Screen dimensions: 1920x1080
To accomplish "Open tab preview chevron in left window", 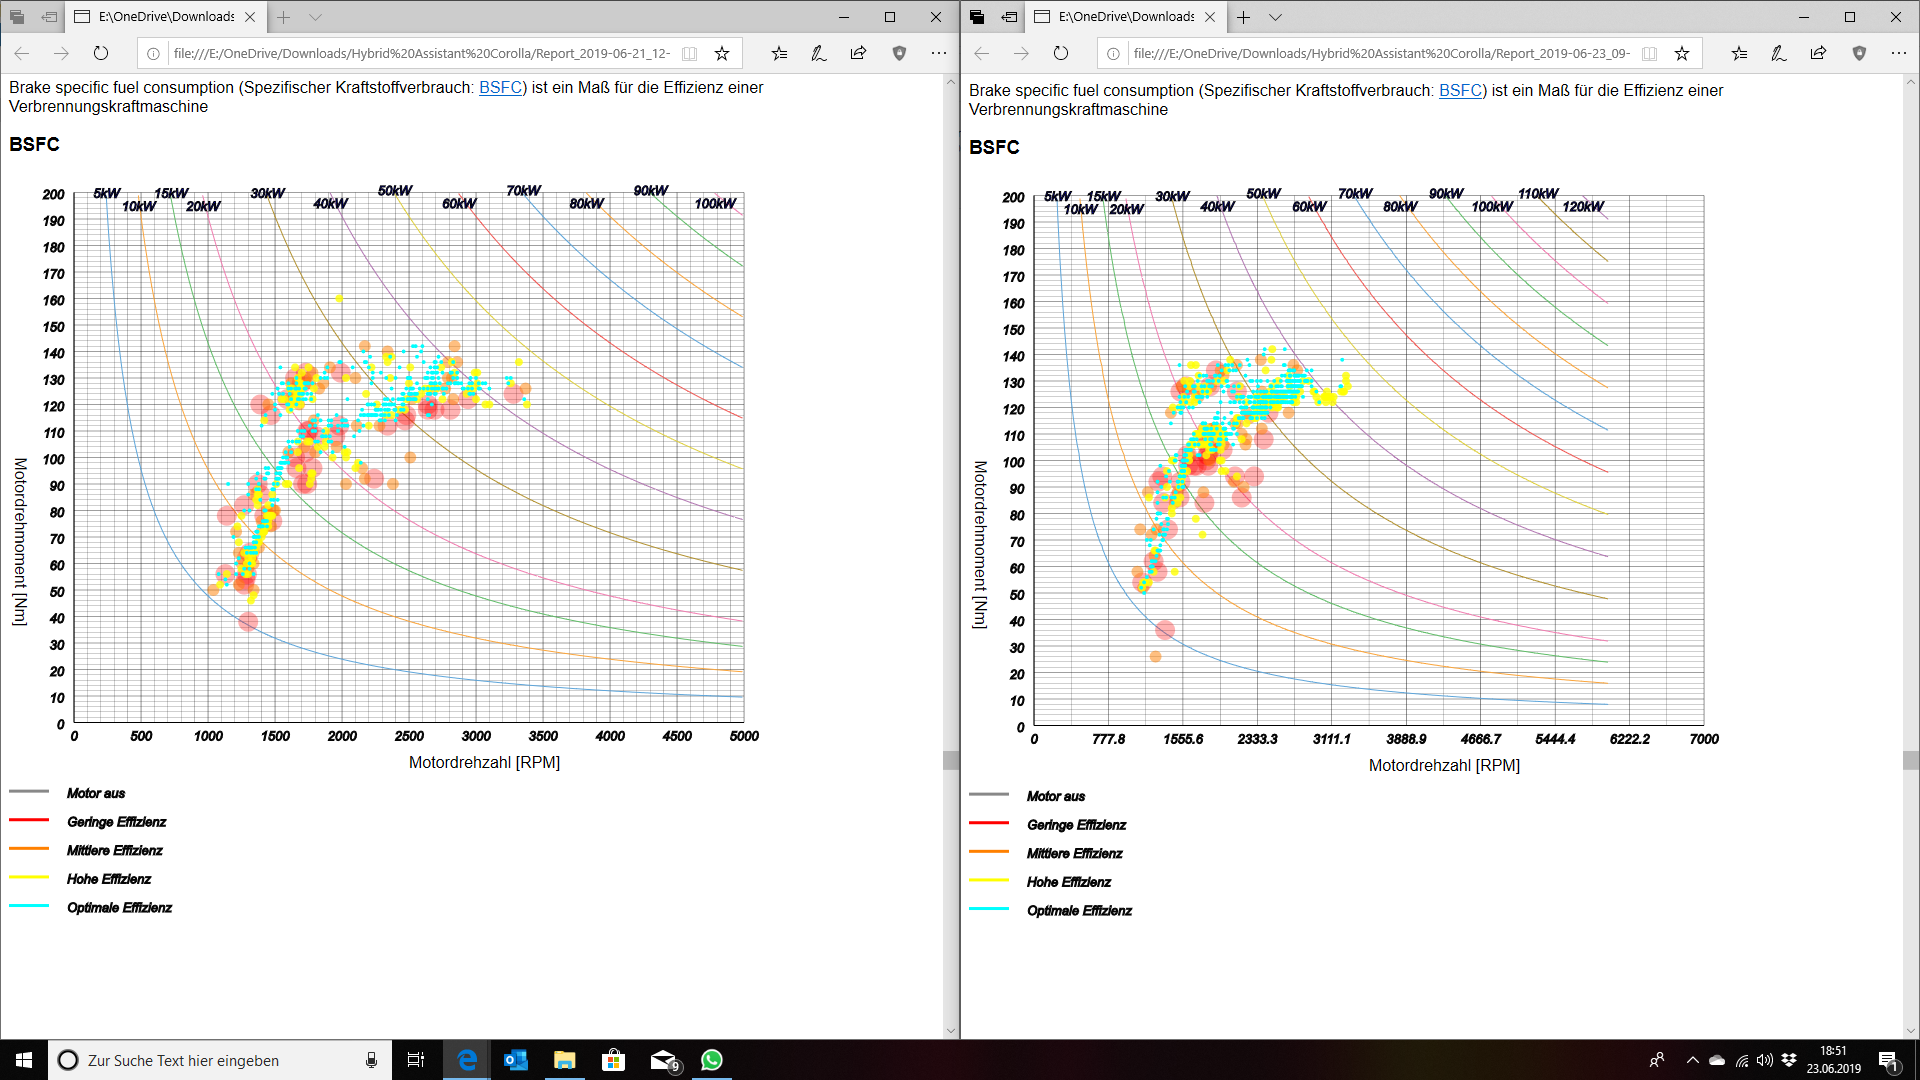I will pyautogui.click(x=315, y=17).
